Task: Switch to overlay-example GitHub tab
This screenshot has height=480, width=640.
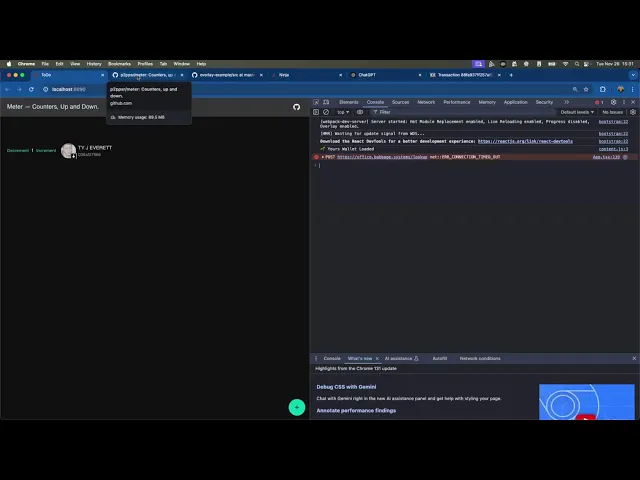Action: pyautogui.click(x=227, y=75)
